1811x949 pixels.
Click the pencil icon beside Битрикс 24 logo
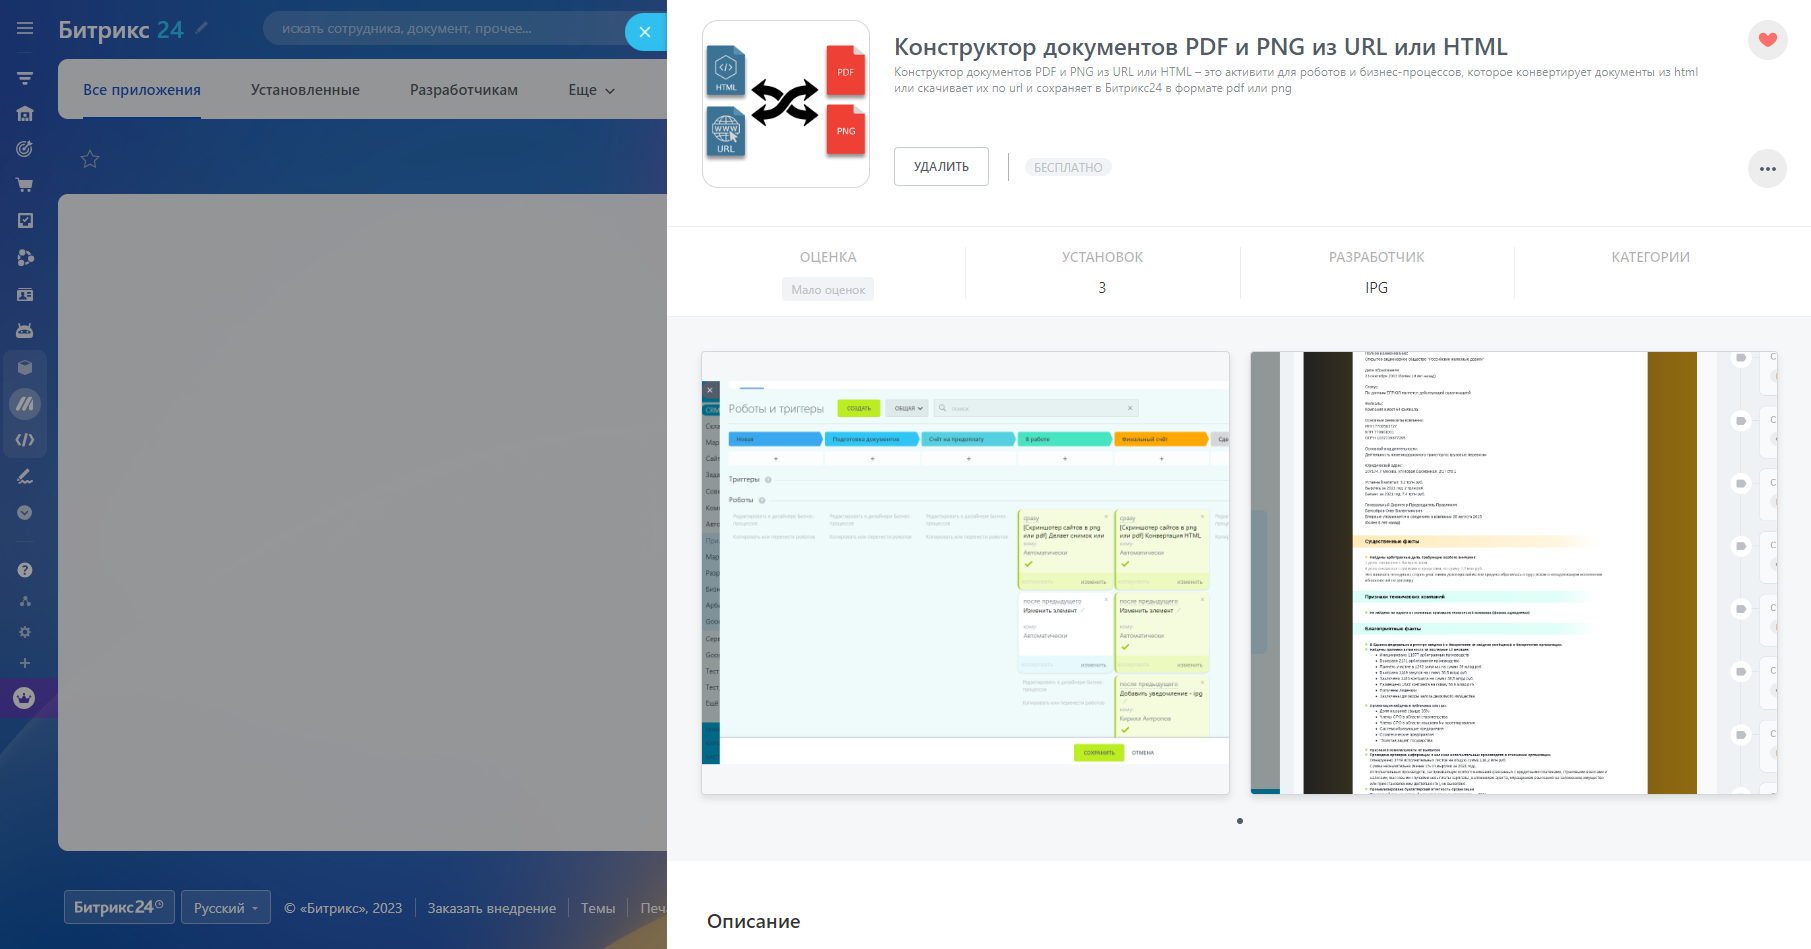tap(202, 28)
